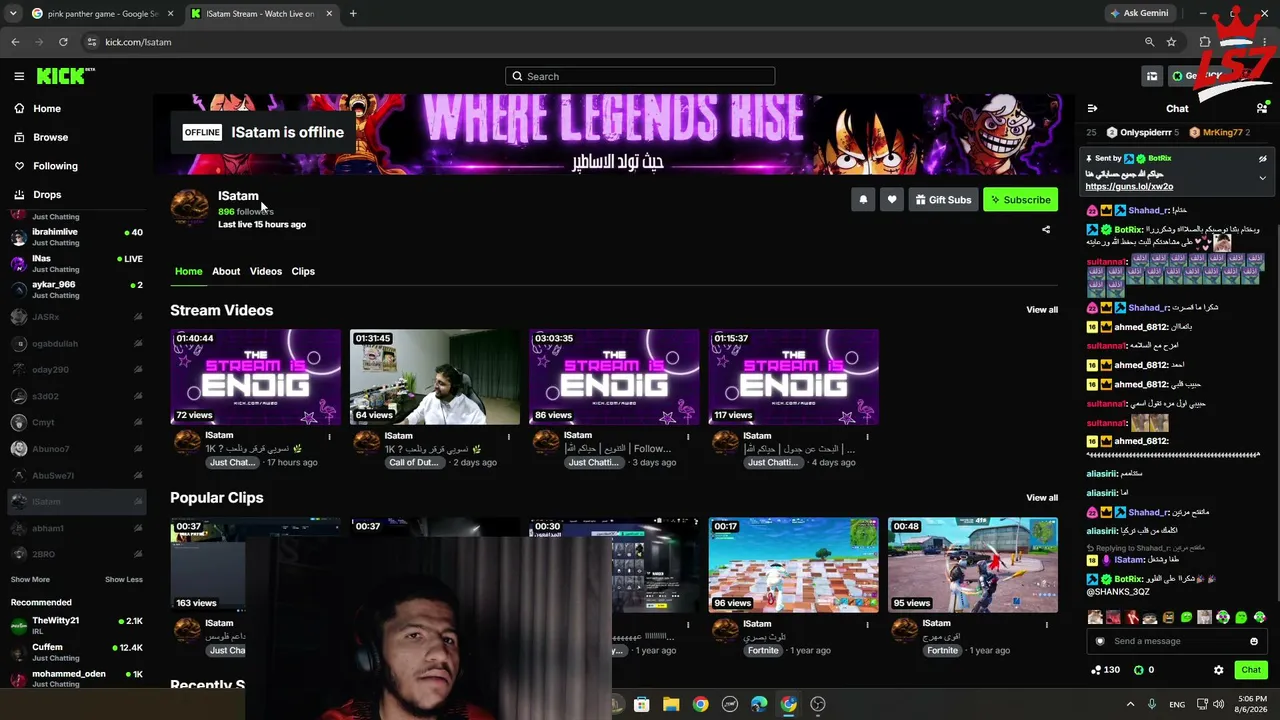
Task: Reload the page in Chrome
Action: 63,42
